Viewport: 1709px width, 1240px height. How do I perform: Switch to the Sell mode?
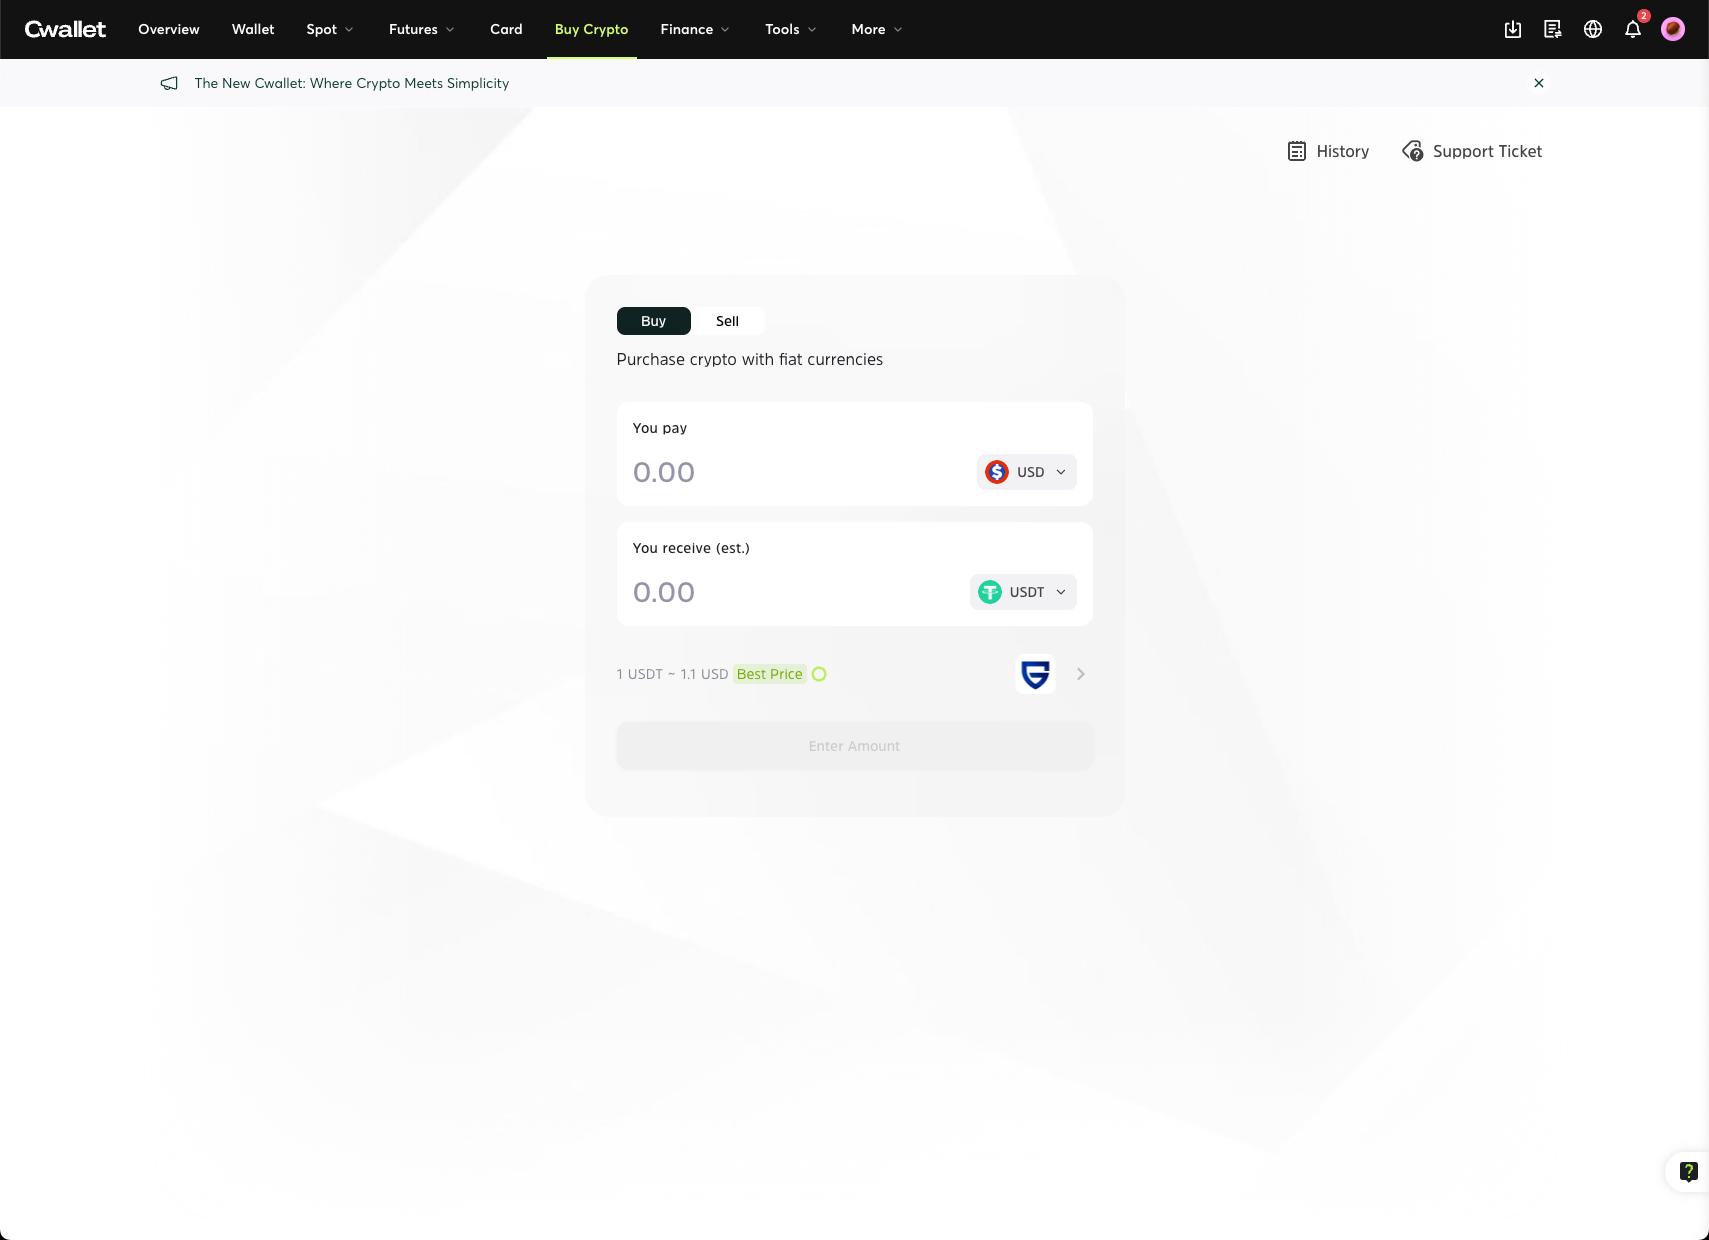727,321
